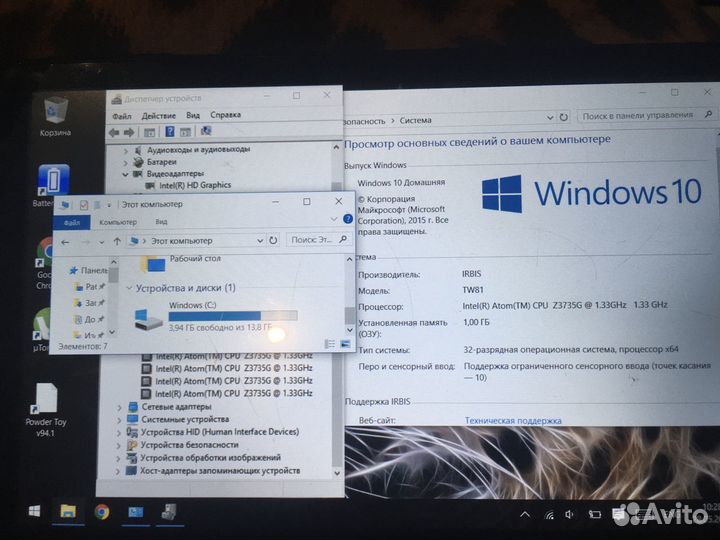Expand Устройства HID node
720x540 pixels.
pos(119,433)
